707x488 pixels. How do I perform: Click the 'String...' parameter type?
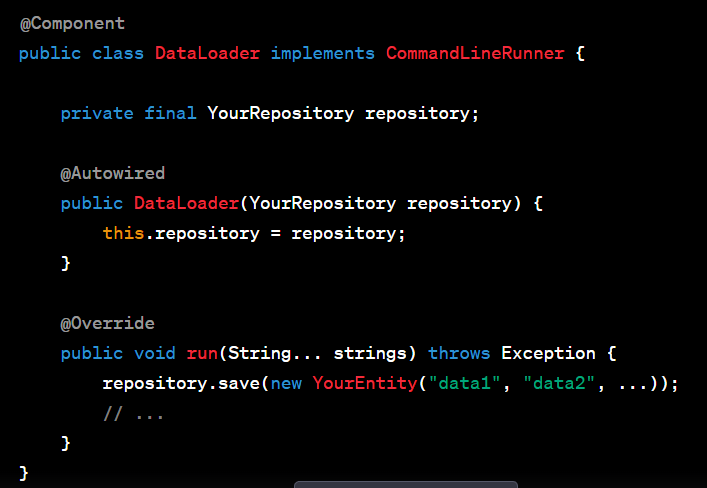(275, 354)
